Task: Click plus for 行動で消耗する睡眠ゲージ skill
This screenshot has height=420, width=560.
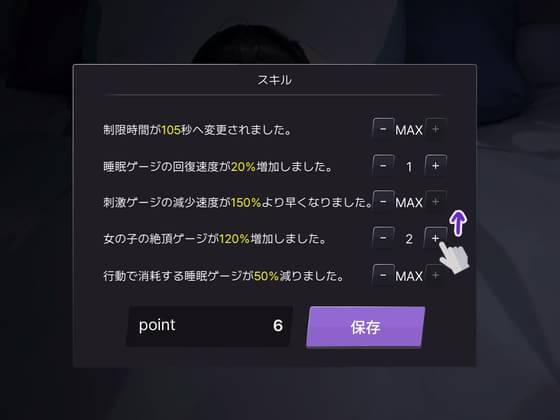Action: click(x=435, y=275)
